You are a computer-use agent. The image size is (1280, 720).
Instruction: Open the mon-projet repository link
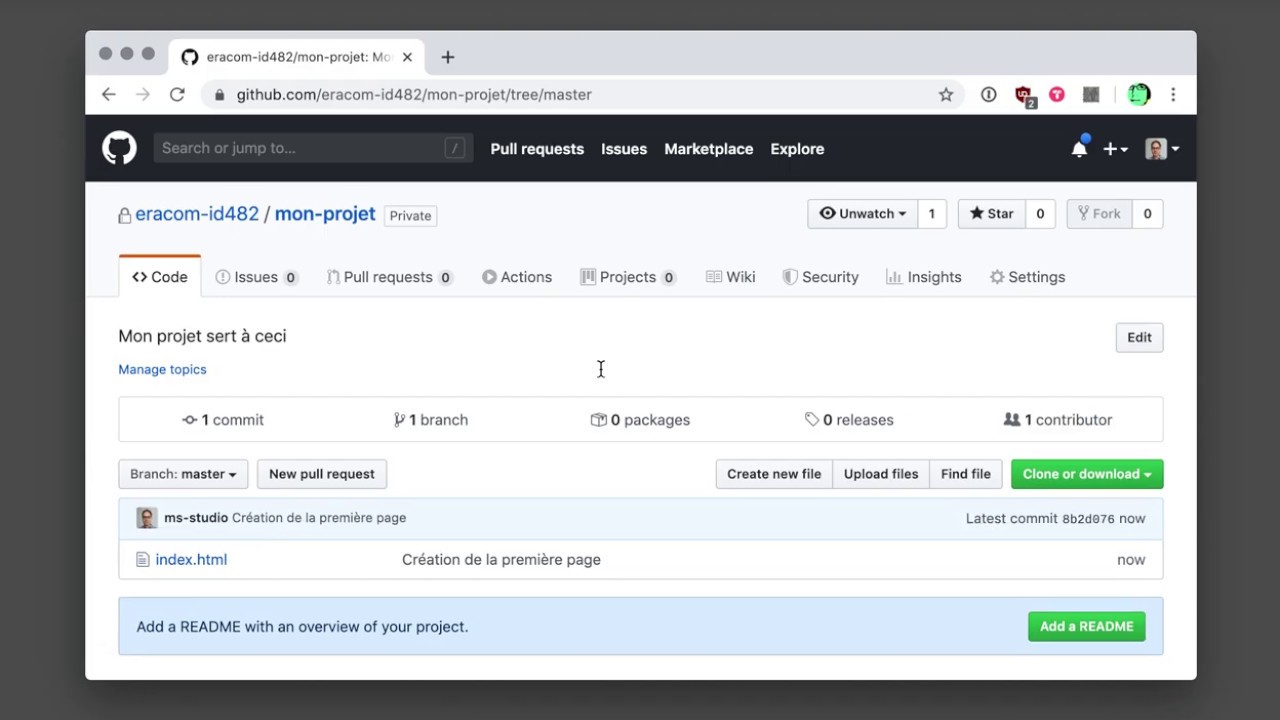tap(325, 214)
